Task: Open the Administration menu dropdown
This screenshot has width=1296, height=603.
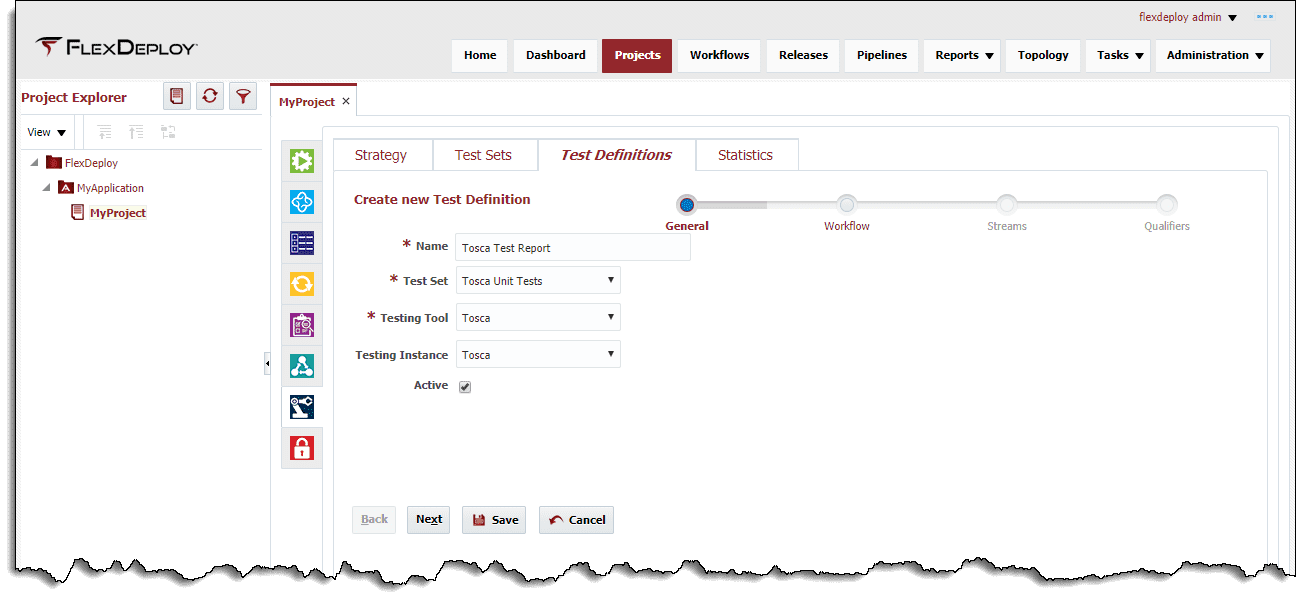Action: coord(1213,55)
